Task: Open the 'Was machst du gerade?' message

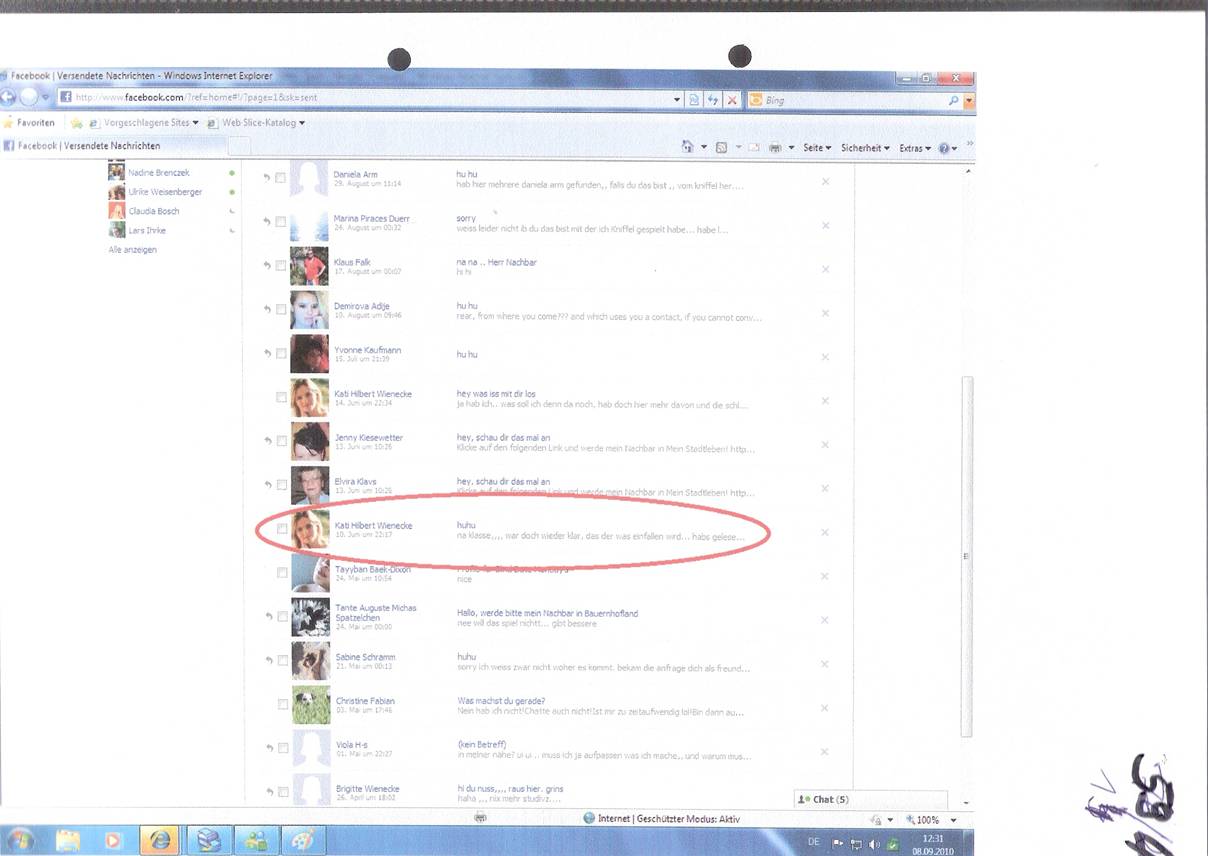Action: [501, 701]
